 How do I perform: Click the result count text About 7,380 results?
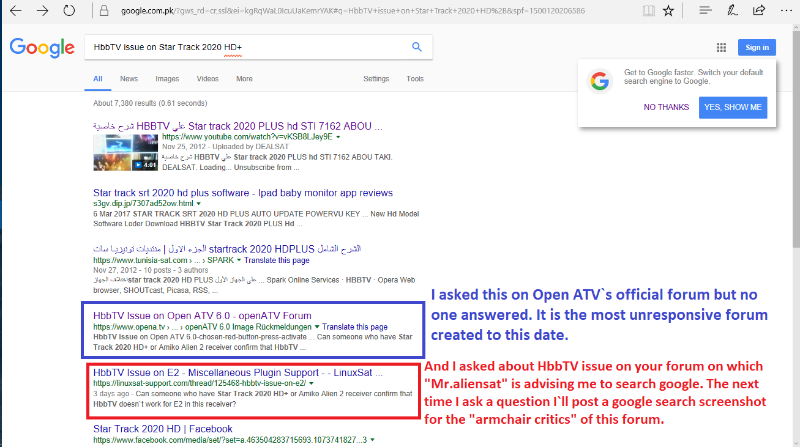(150, 103)
